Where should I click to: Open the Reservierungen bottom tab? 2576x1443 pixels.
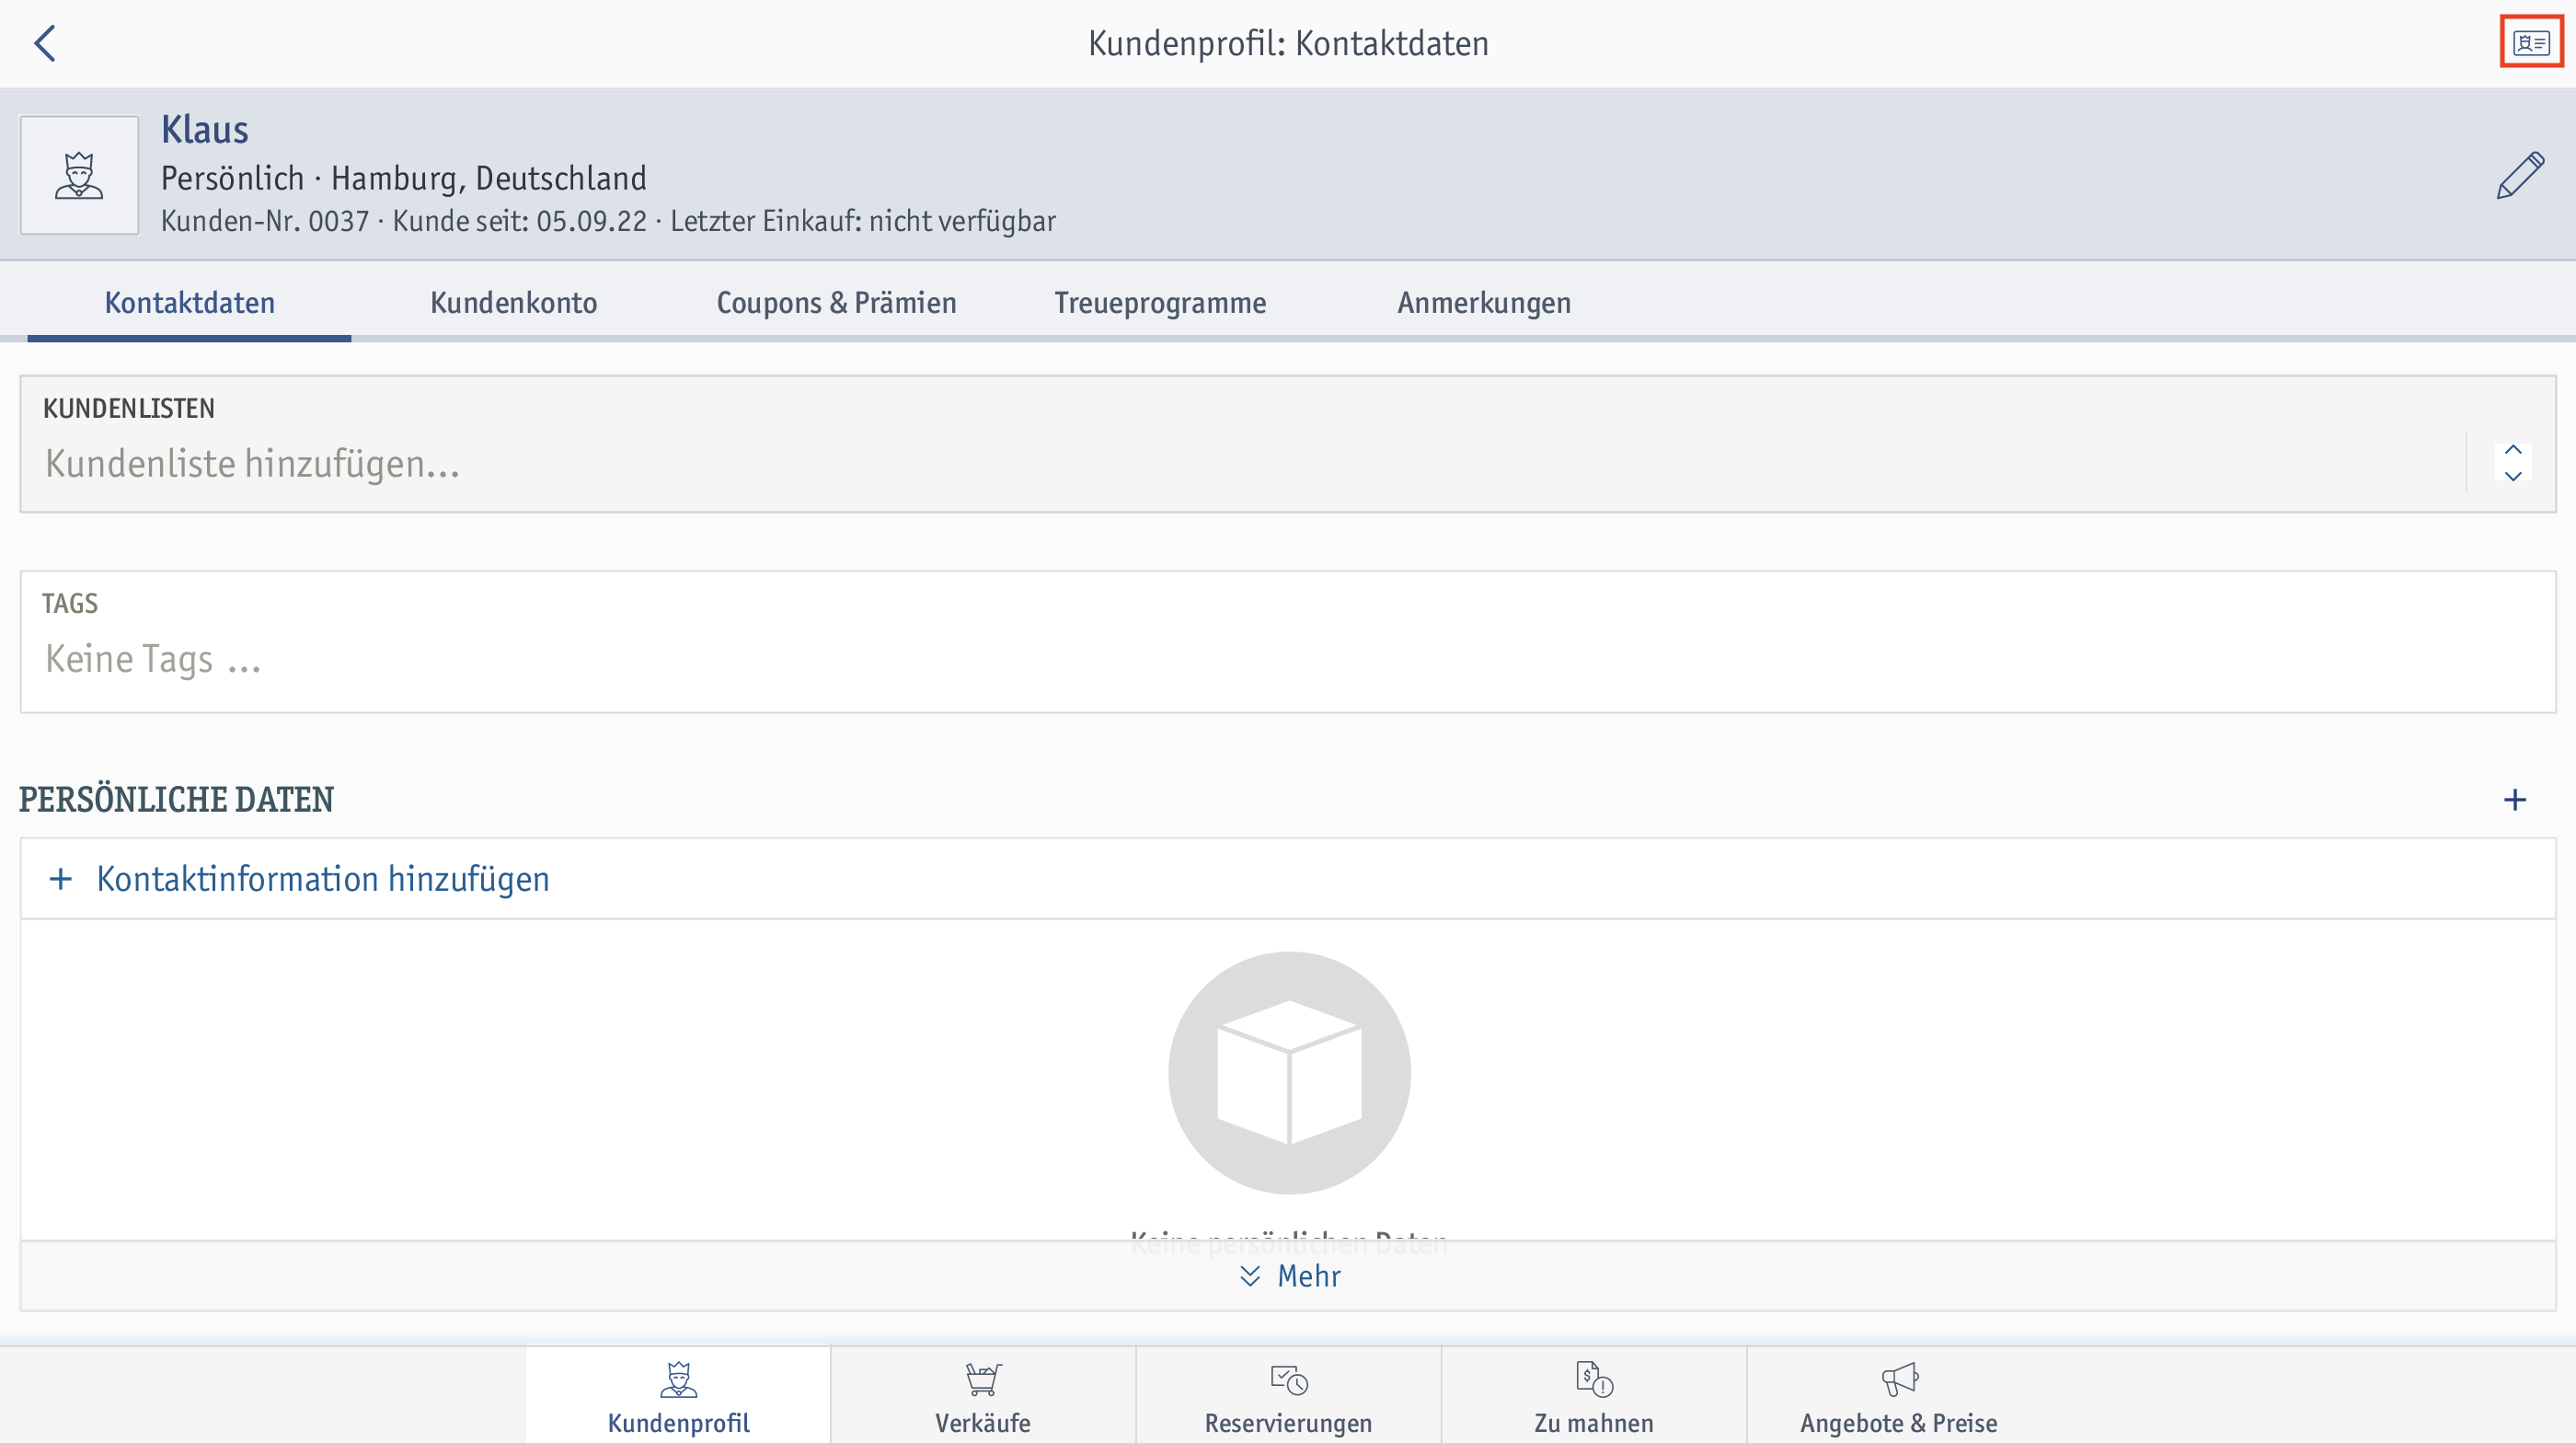pos(1288,1396)
